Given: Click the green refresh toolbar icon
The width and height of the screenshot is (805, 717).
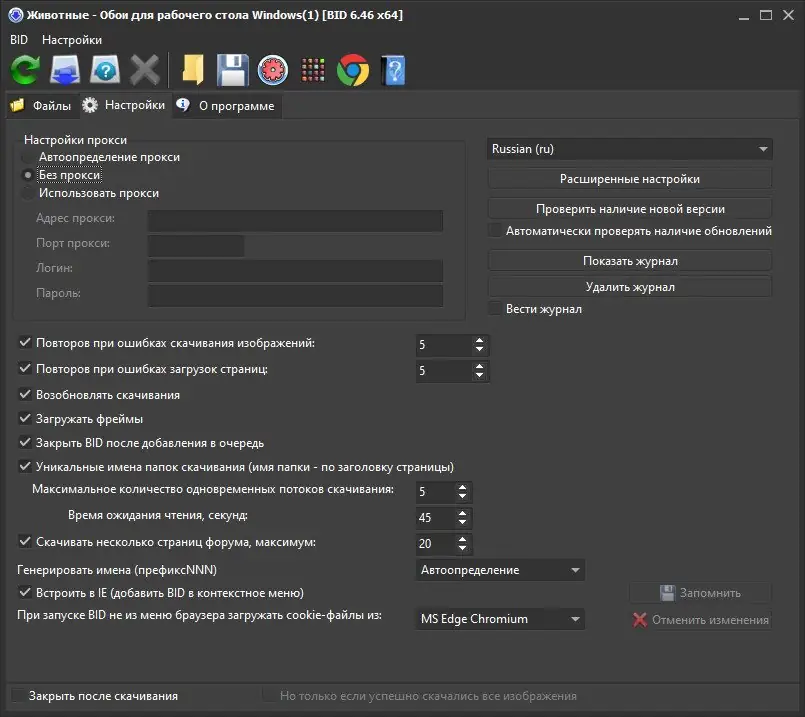Looking at the screenshot, I should [24, 70].
